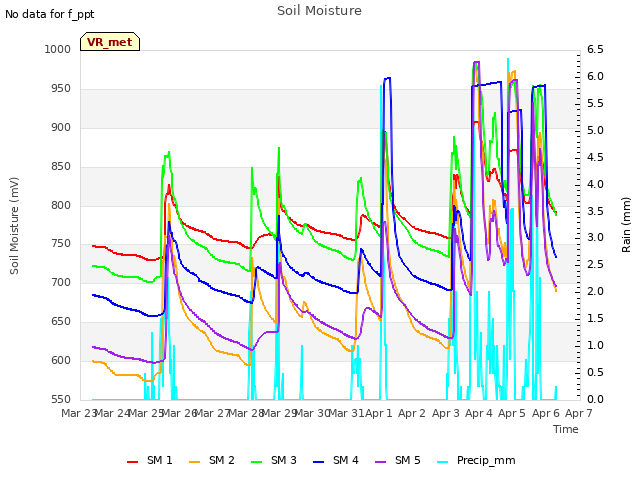Click the 'Time' x-axis label
Screen dimensions: 640x480
pyautogui.click(x=566, y=429)
